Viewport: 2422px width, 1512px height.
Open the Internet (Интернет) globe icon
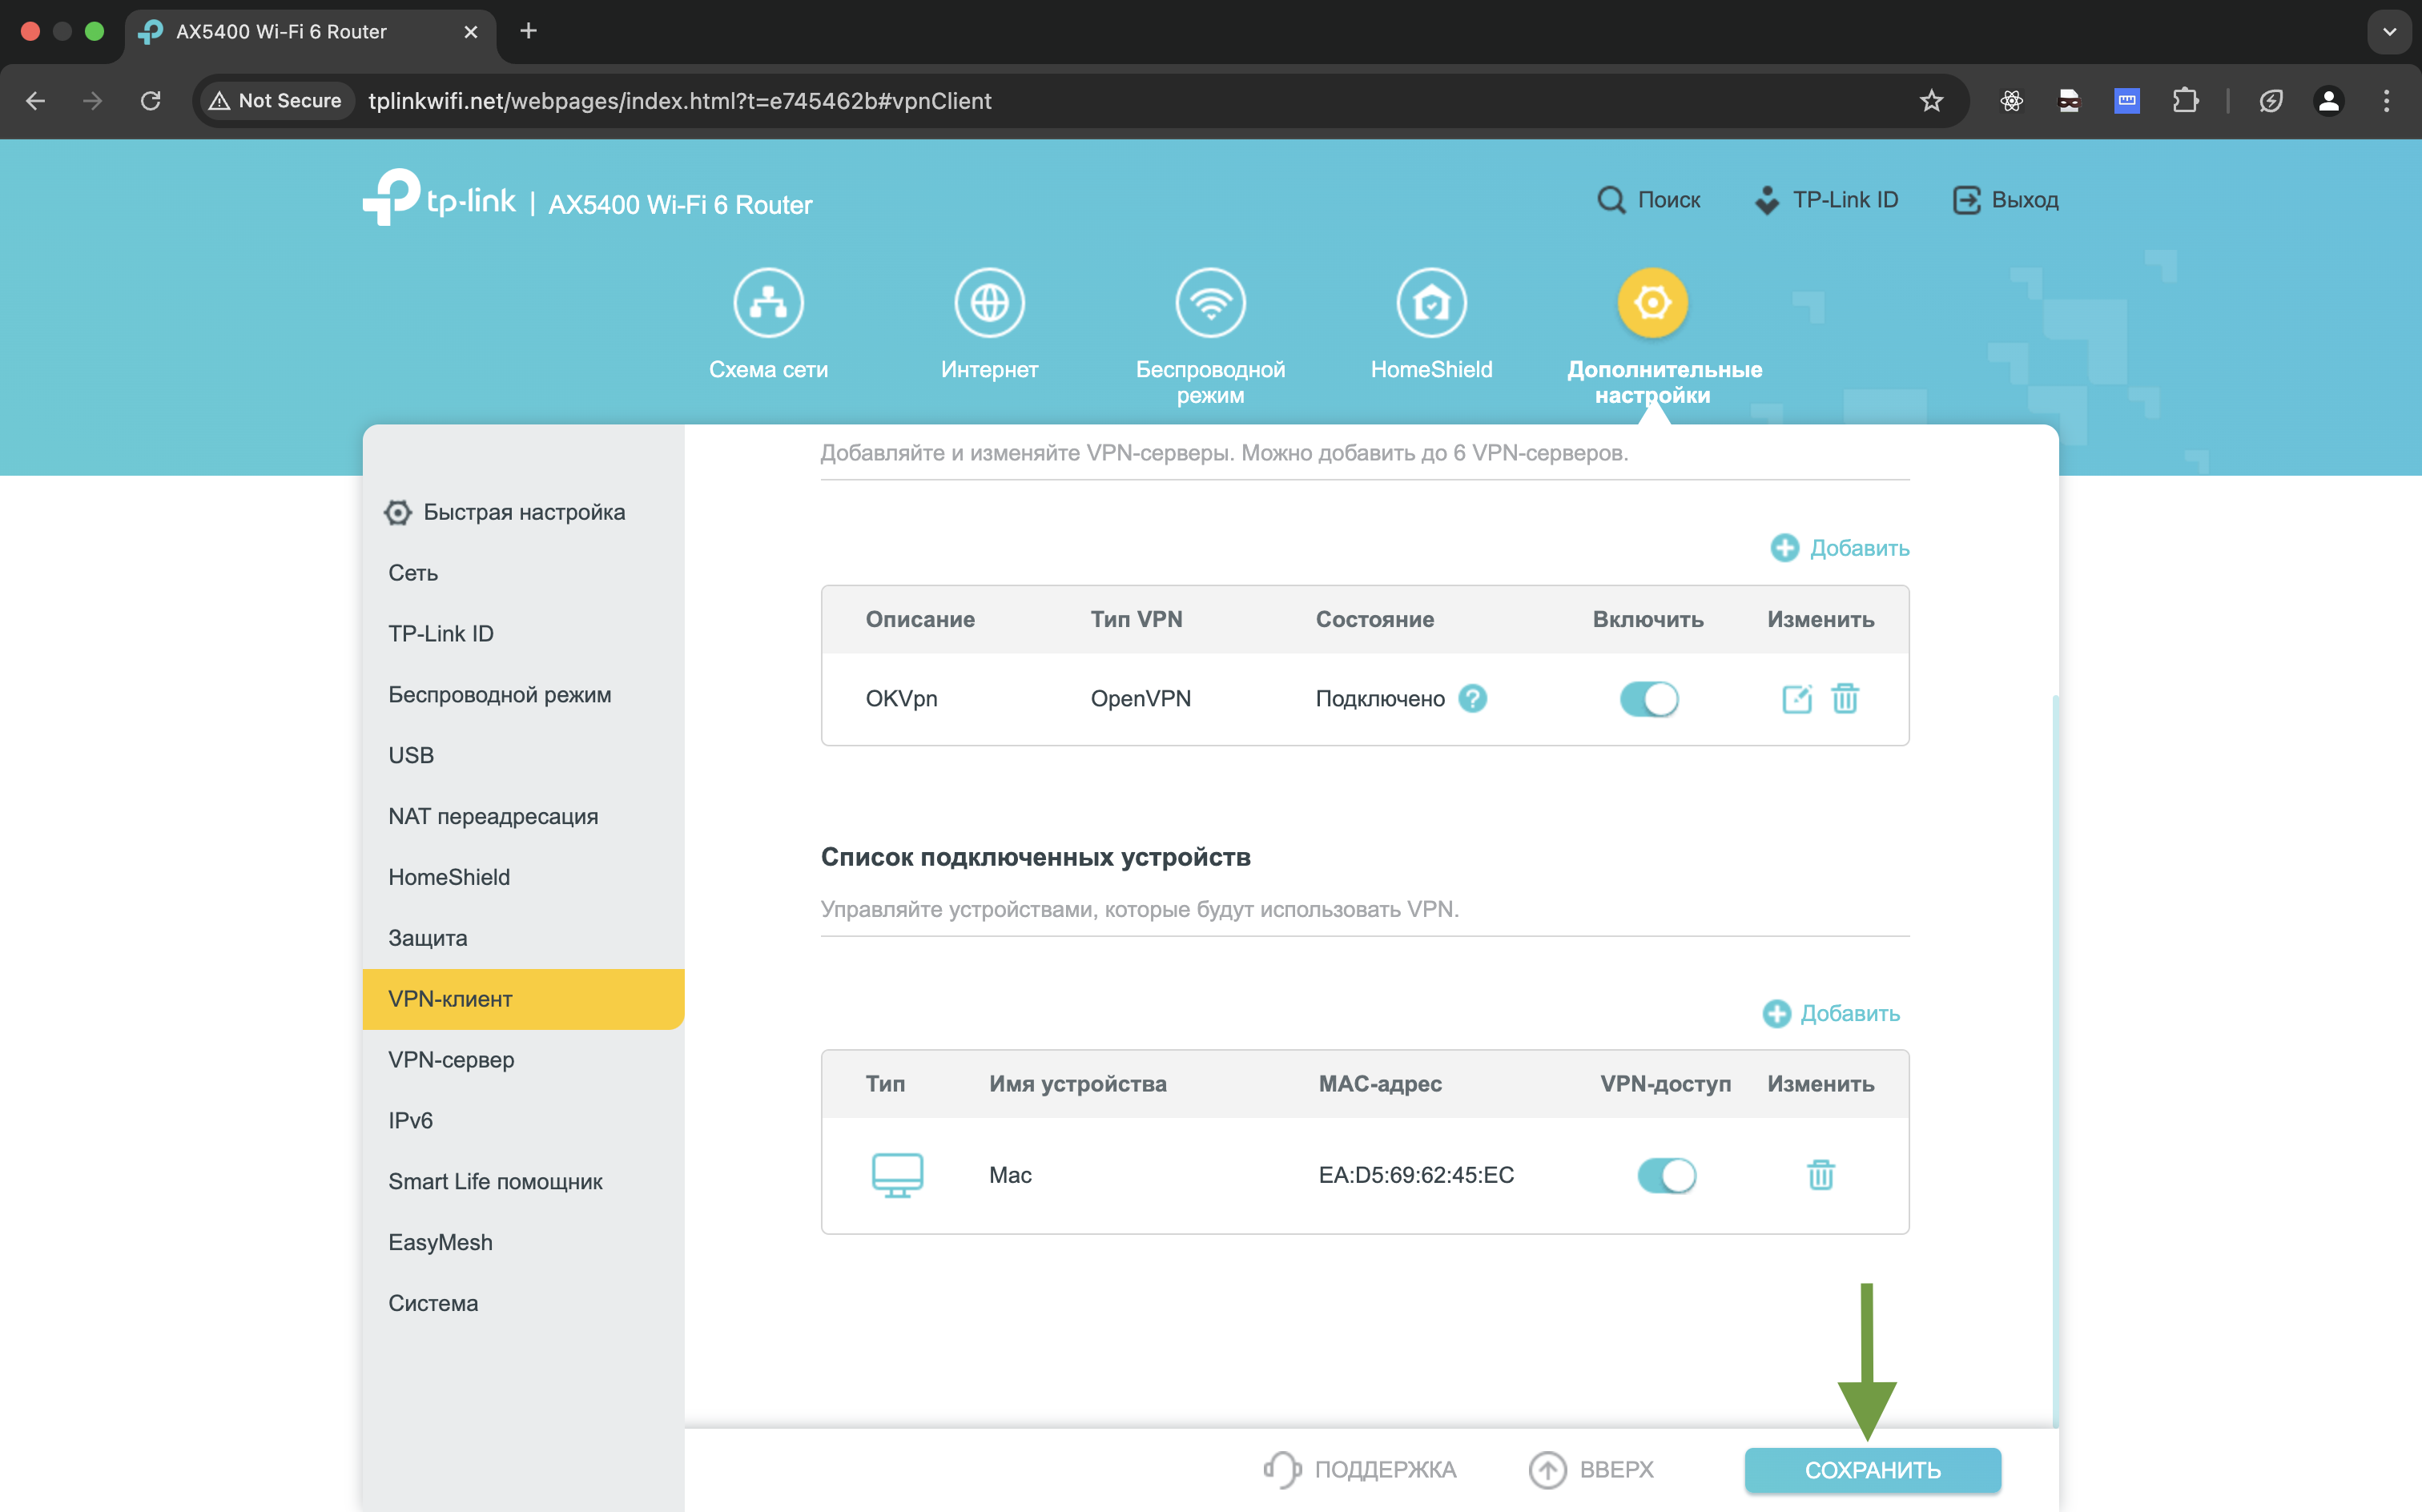[x=989, y=302]
